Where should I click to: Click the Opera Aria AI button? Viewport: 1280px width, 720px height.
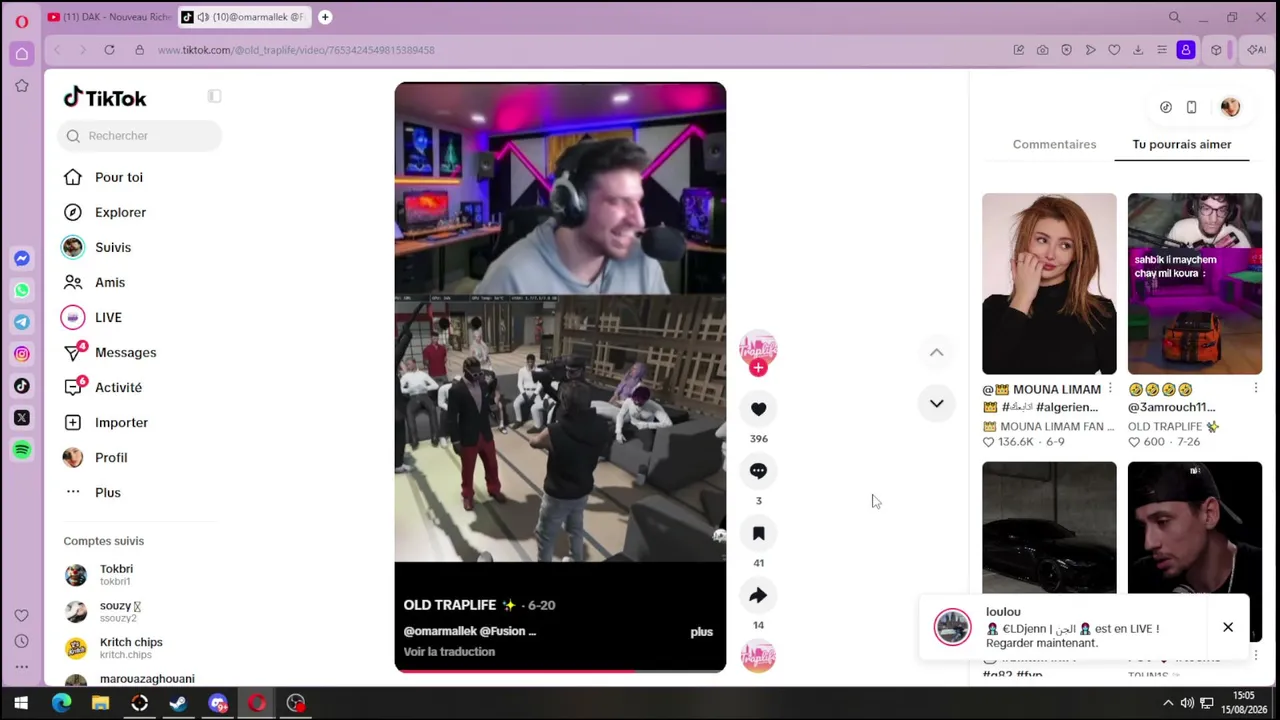[x=1257, y=50]
